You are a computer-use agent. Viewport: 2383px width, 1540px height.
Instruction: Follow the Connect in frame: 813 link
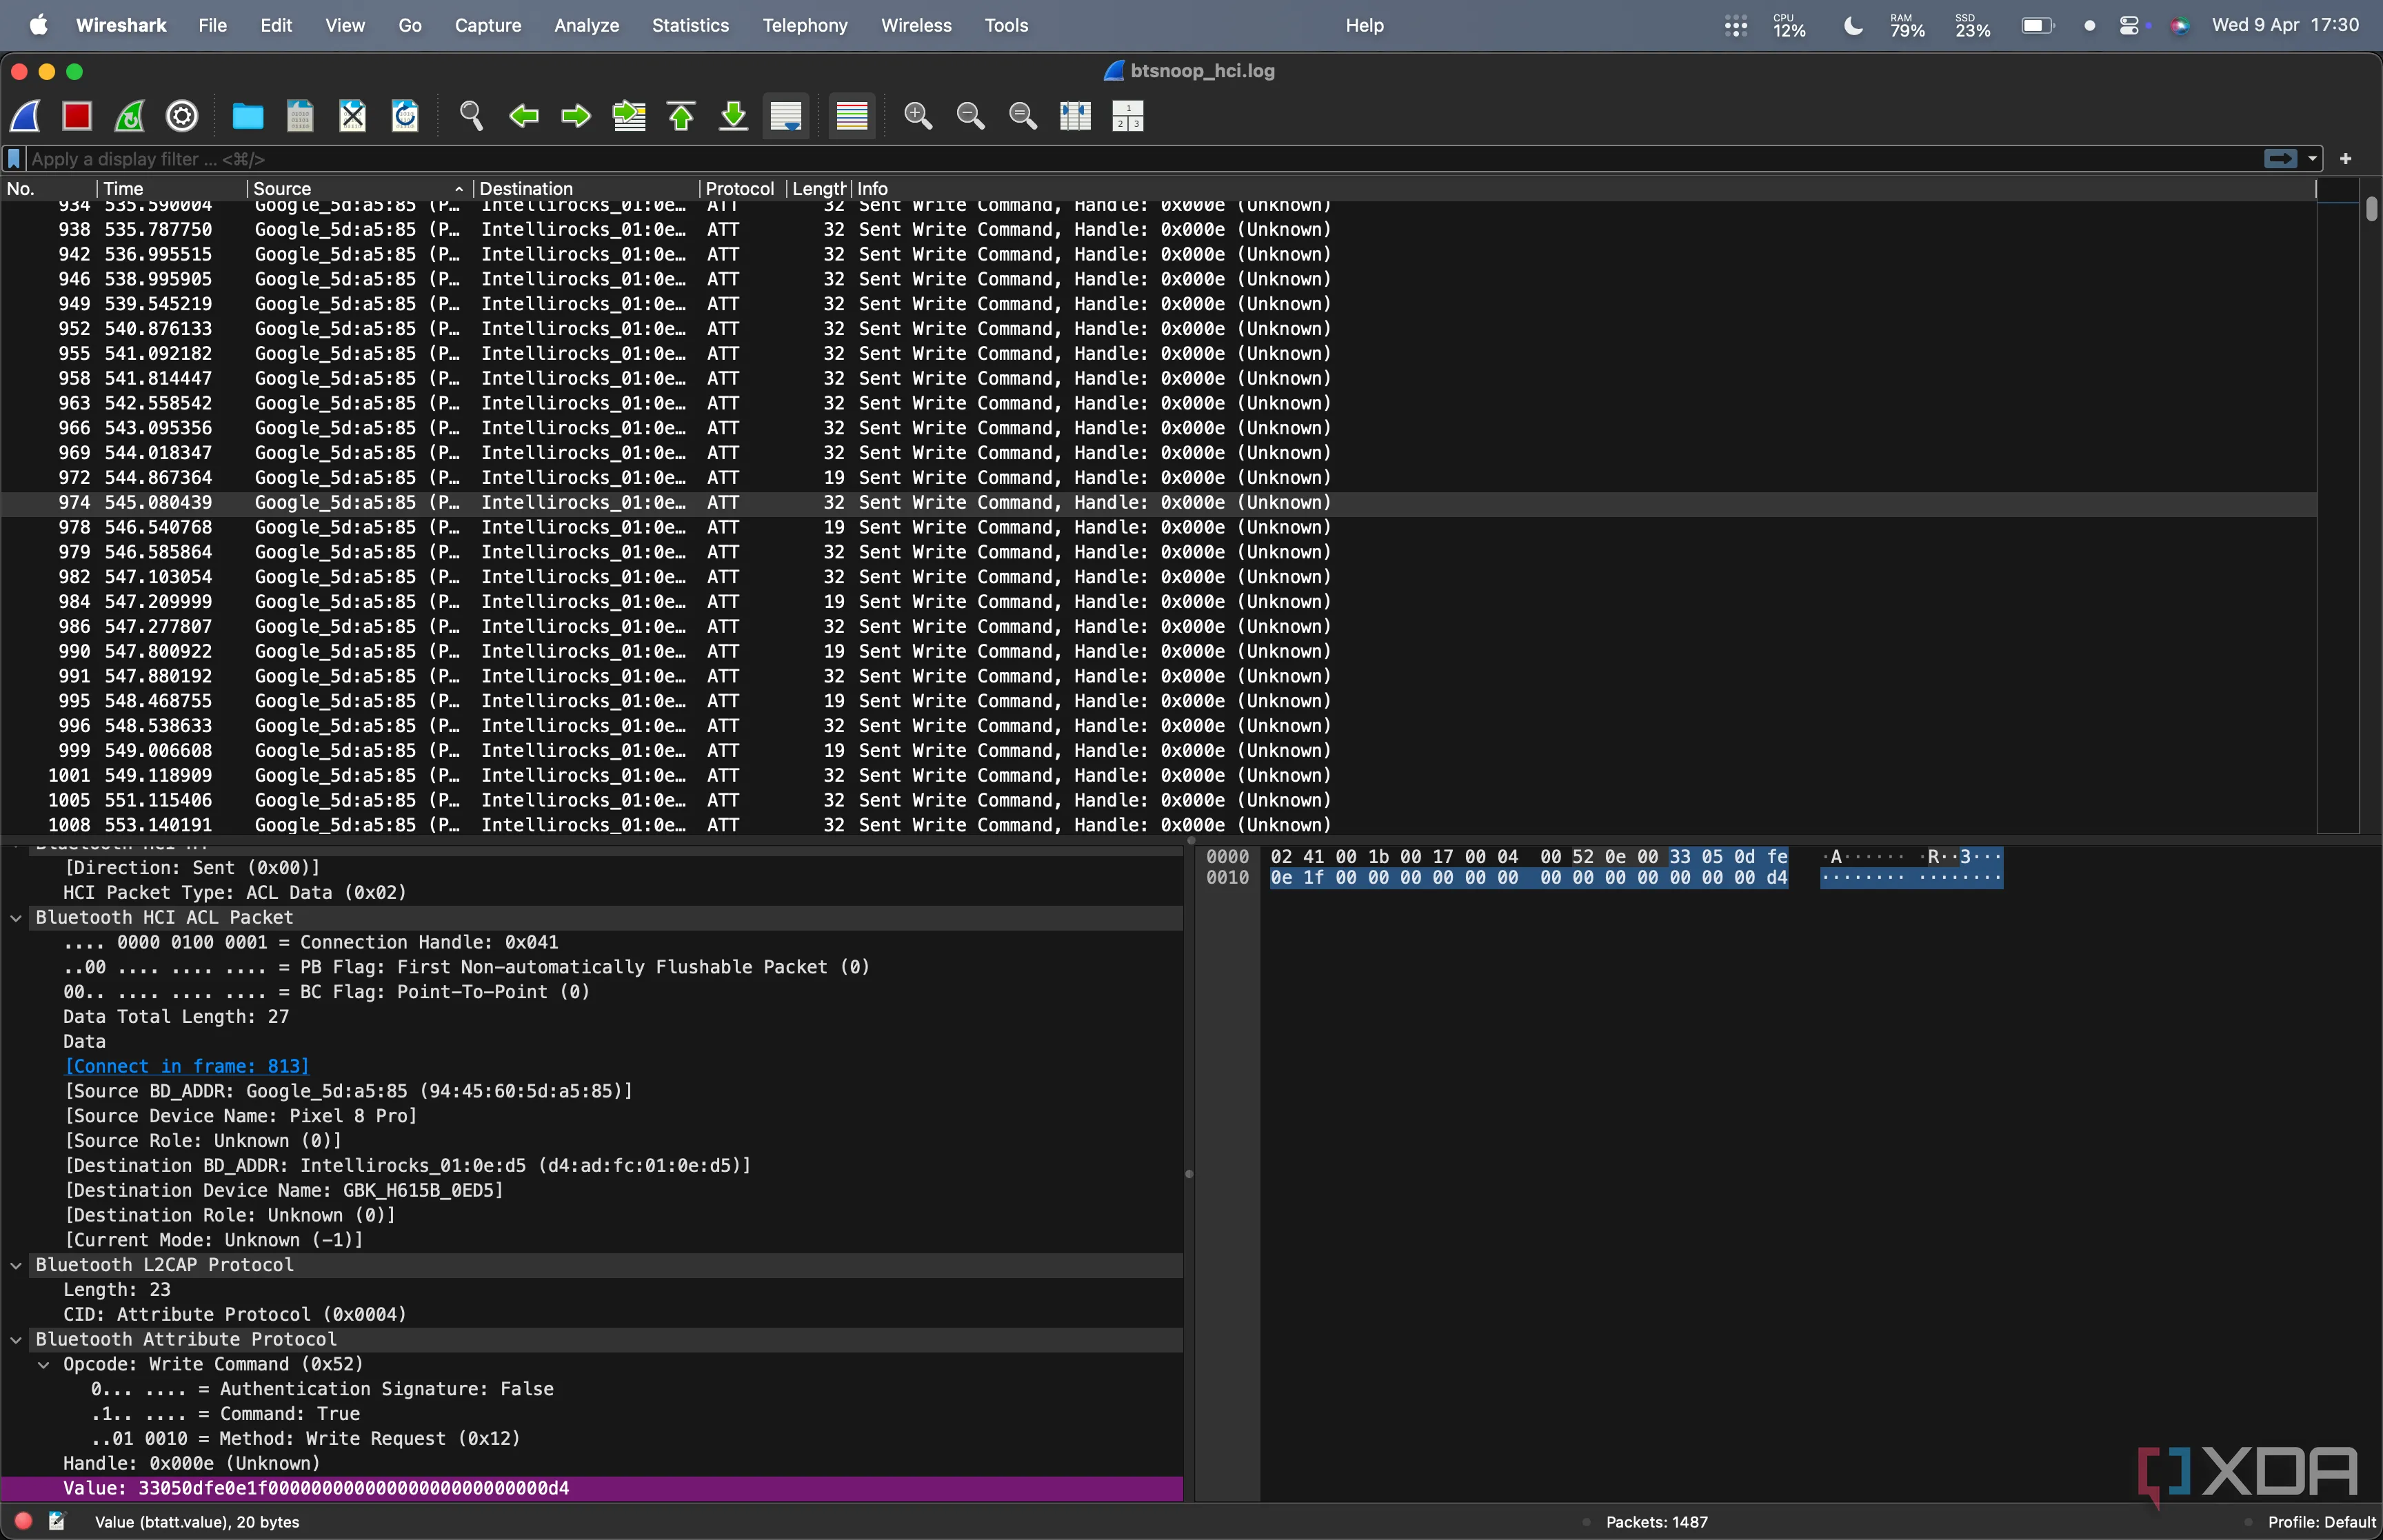pyautogui.click(x=187, y=1067)
